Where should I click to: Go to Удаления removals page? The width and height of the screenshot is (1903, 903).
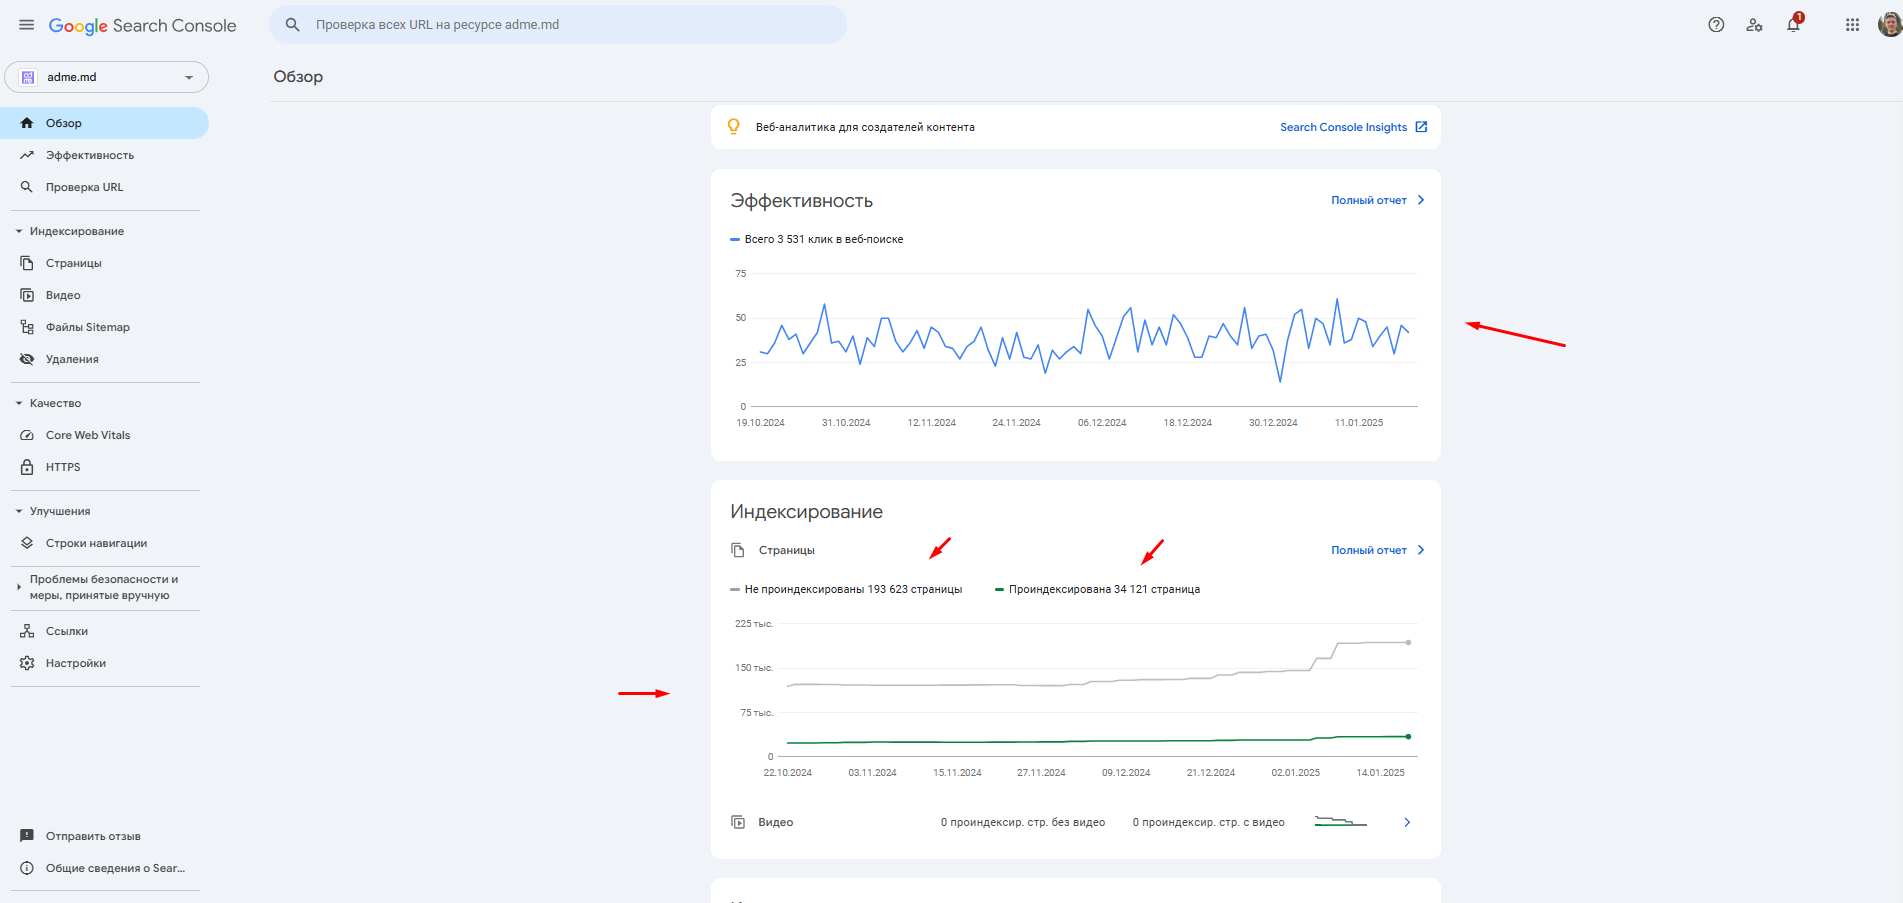point(72,359)
